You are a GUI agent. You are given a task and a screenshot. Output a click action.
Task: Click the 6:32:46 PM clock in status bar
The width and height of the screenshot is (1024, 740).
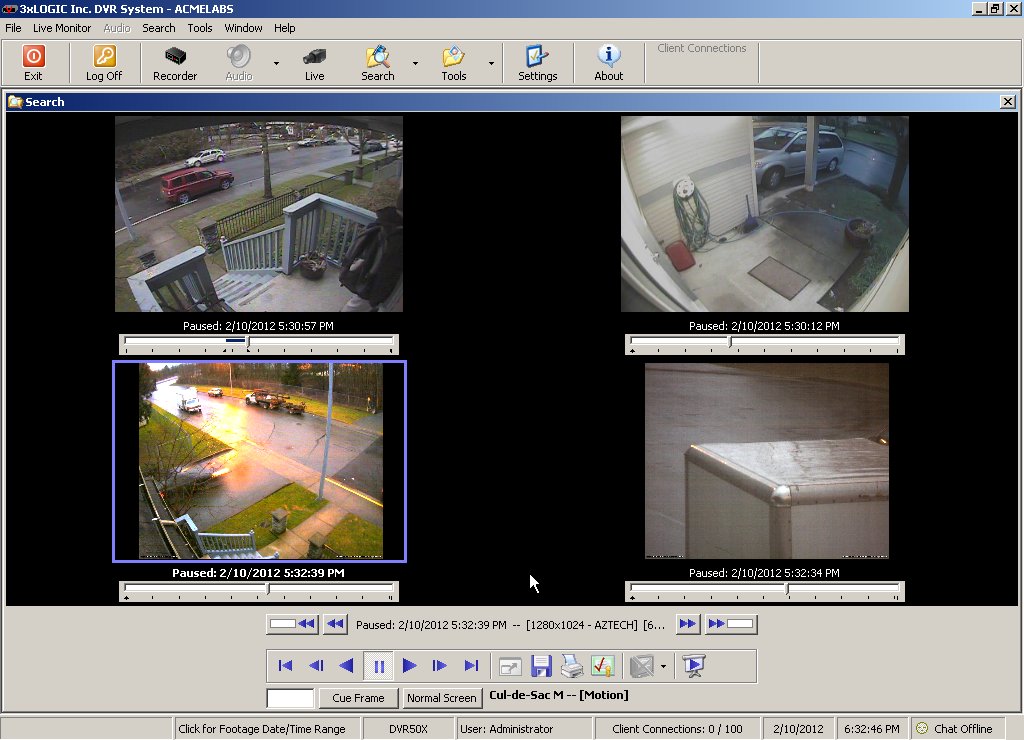pos(872,729)
